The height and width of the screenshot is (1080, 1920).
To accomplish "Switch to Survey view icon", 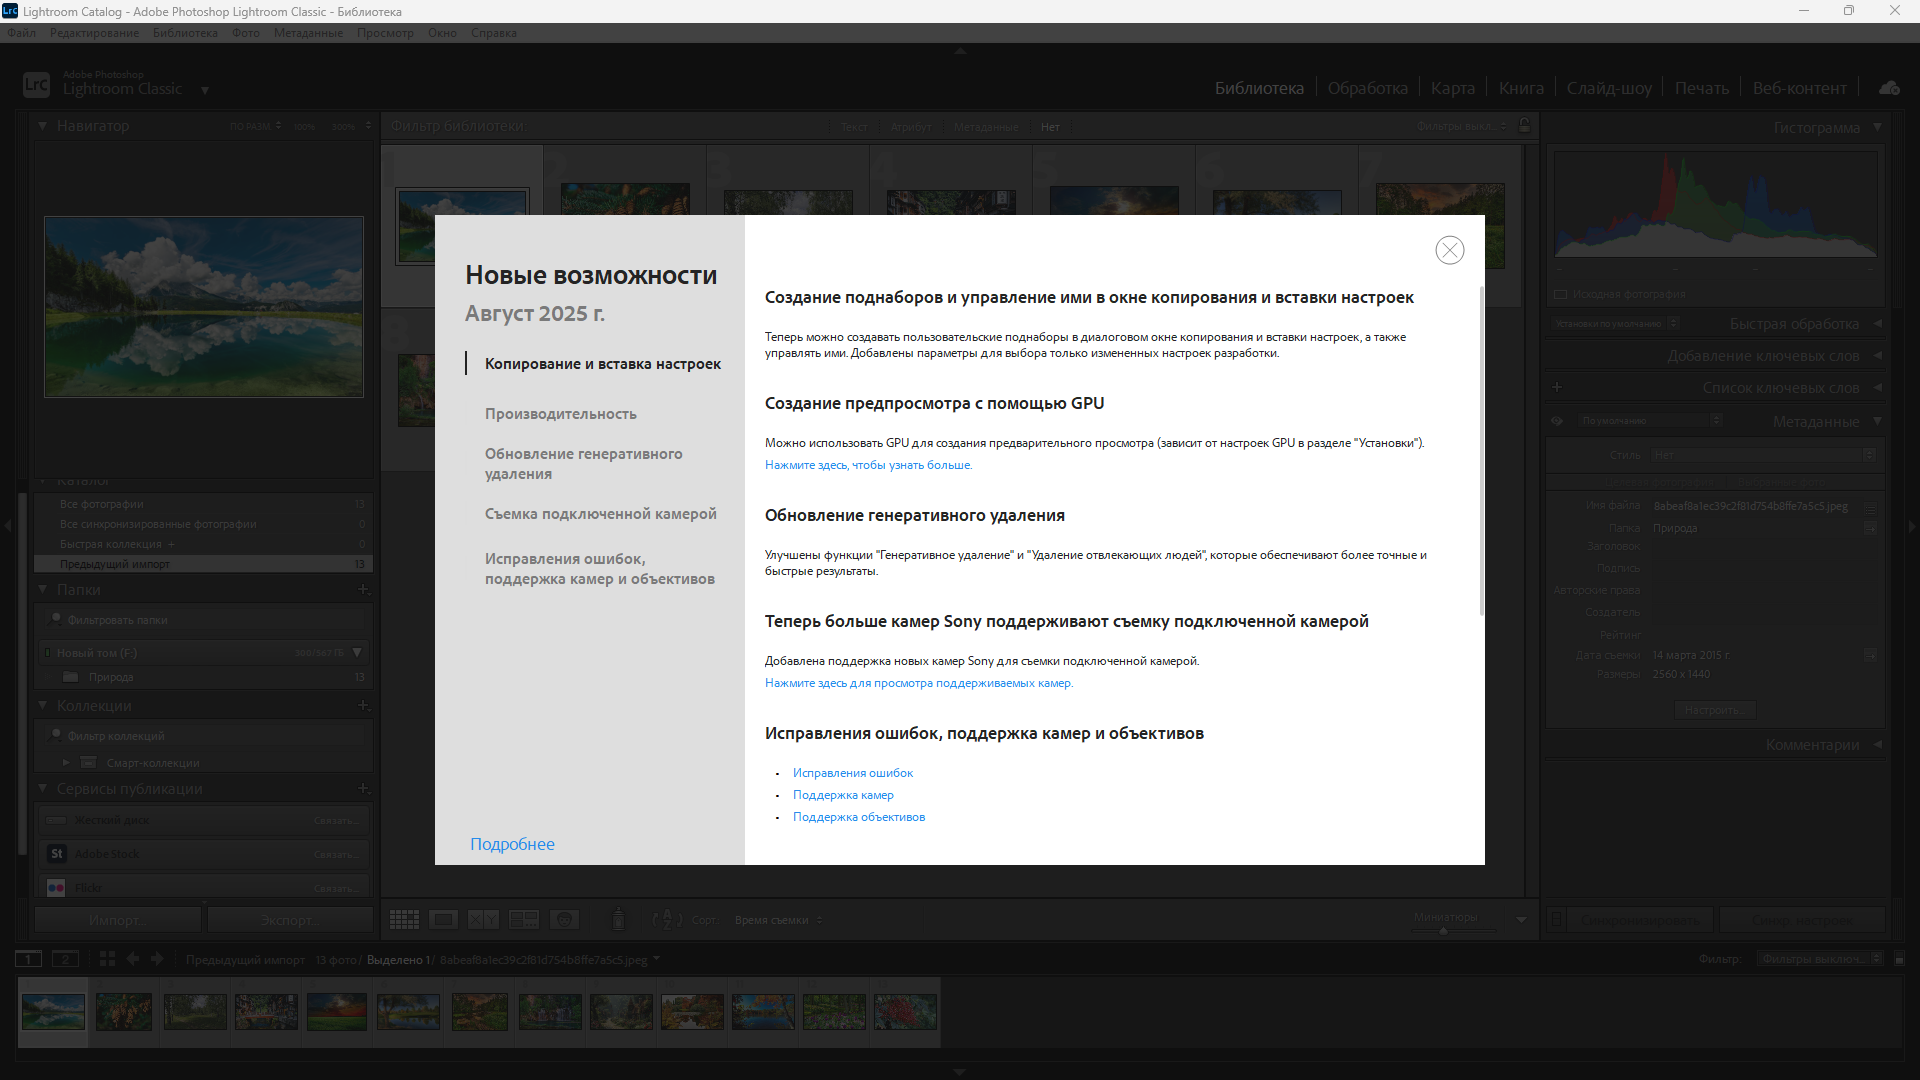I will [524, 920].
